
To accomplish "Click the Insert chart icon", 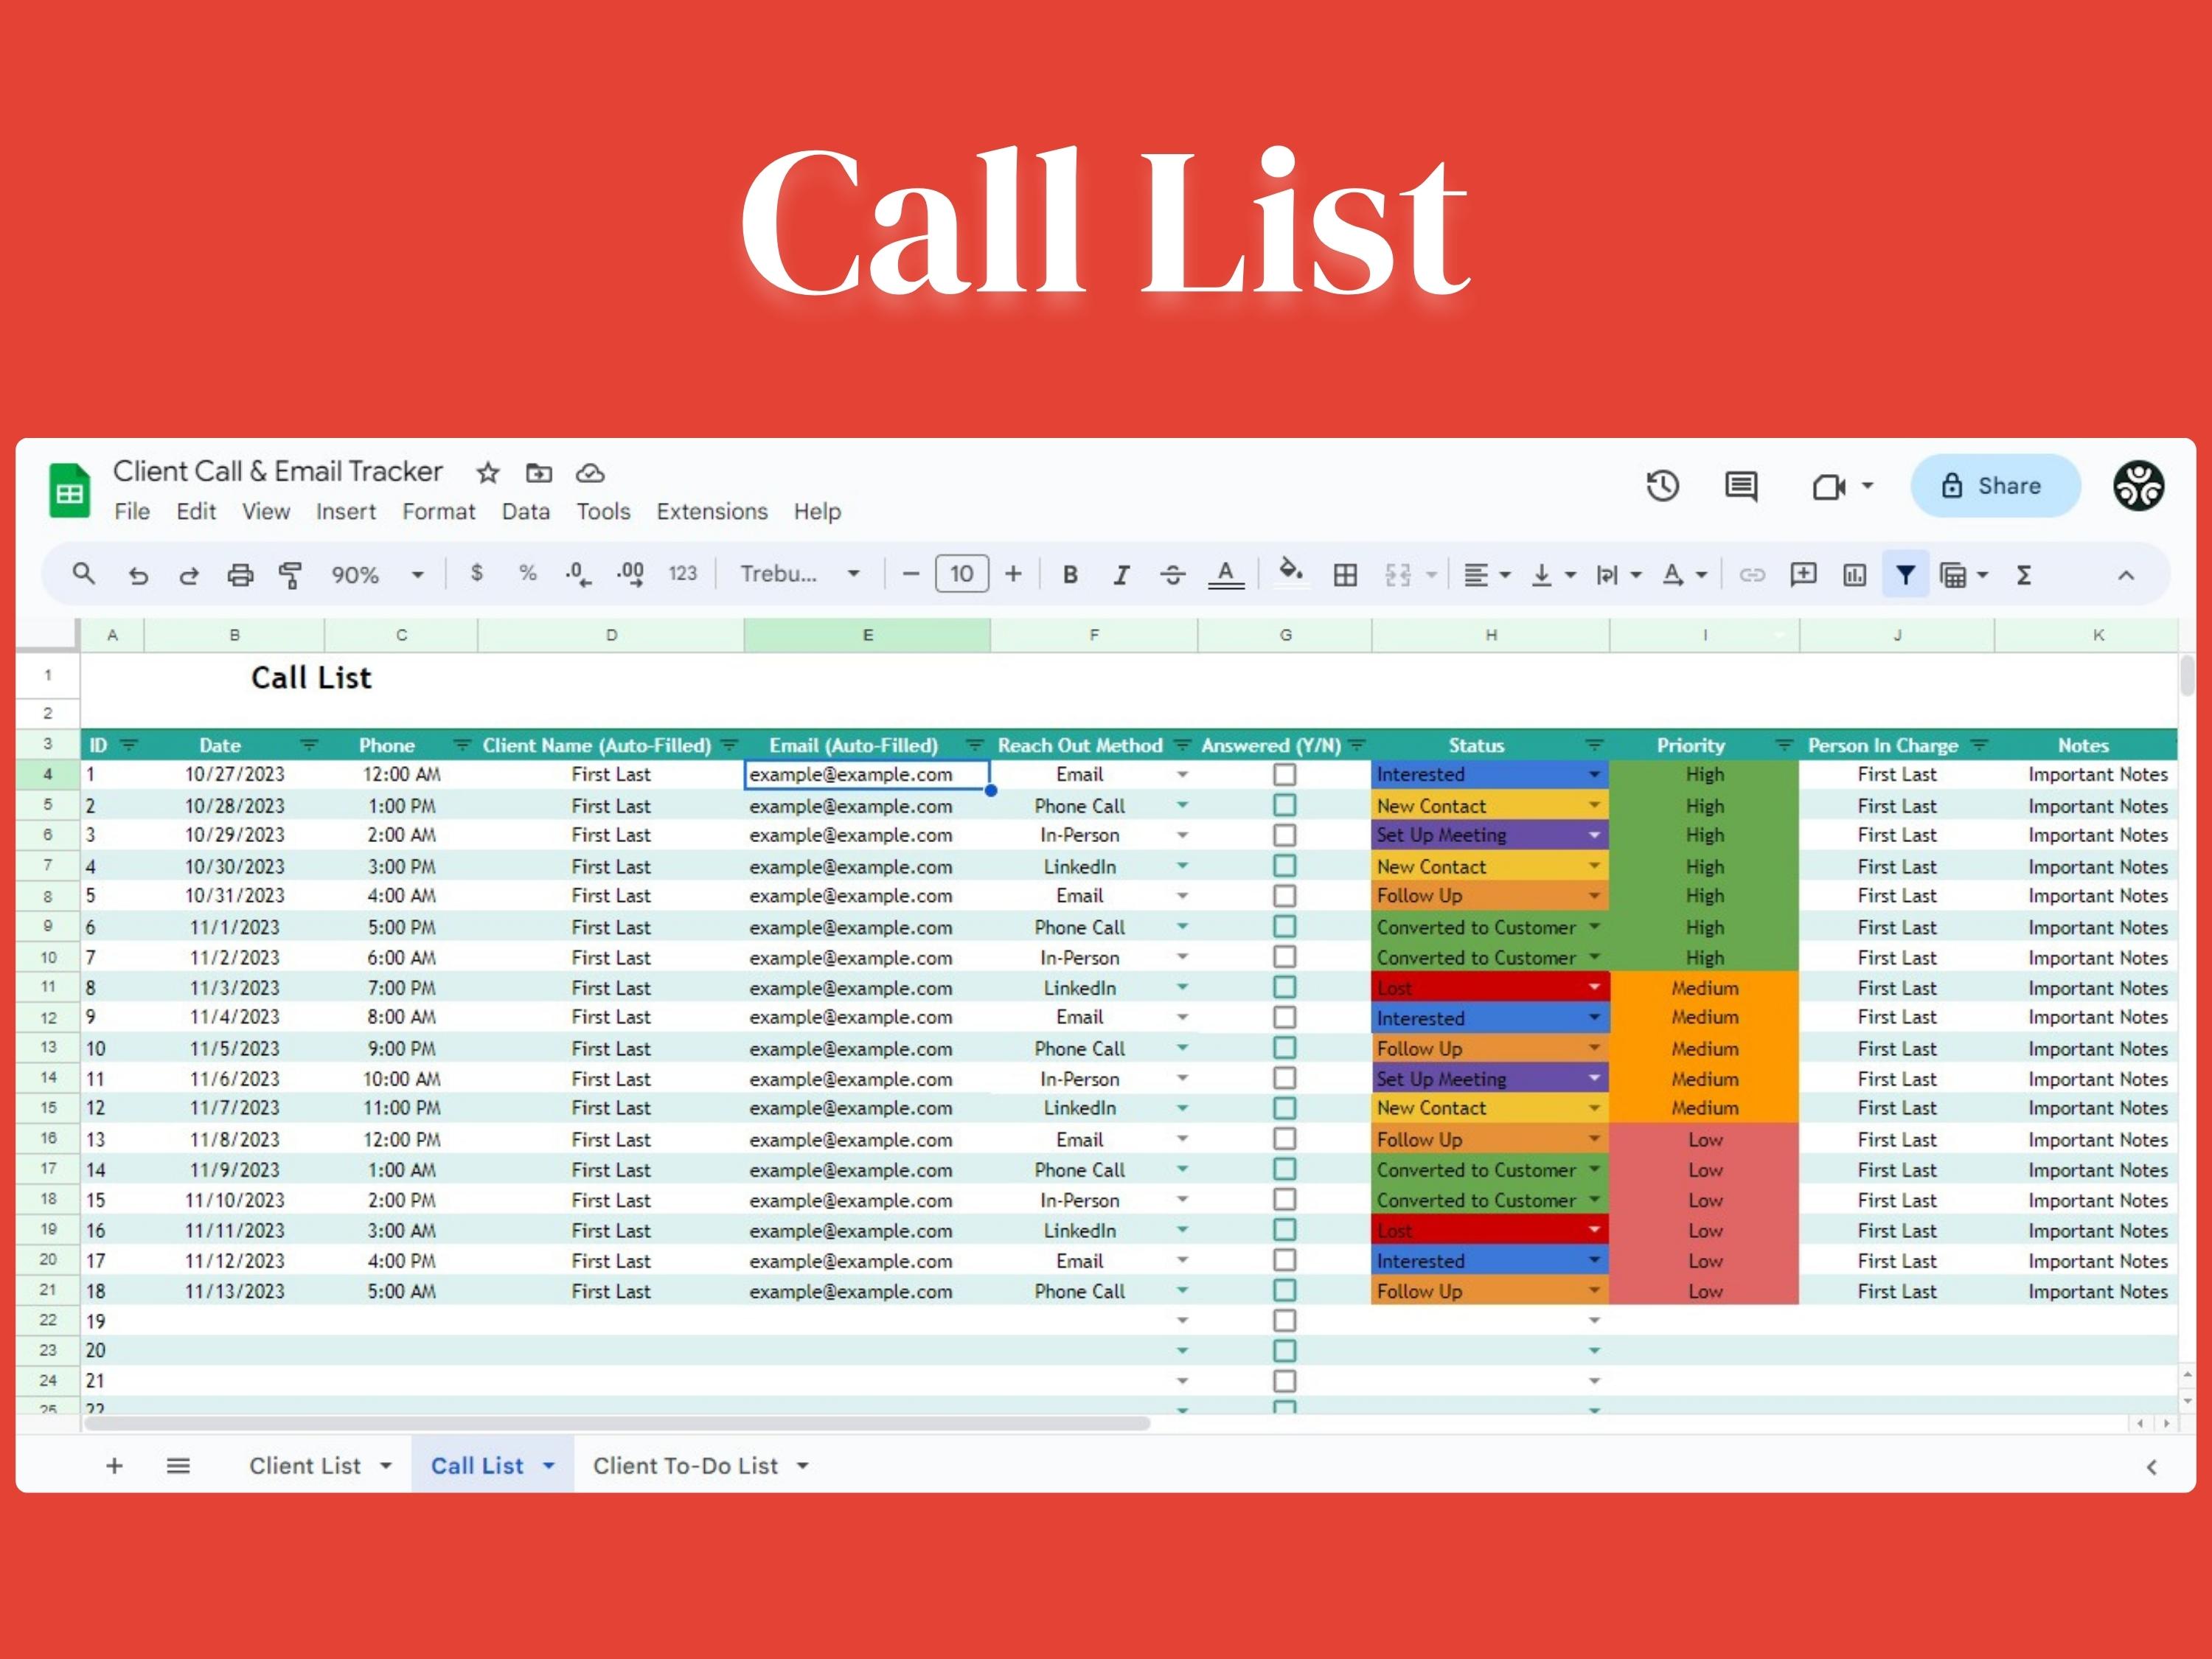I will click(x=1854, y=574).
